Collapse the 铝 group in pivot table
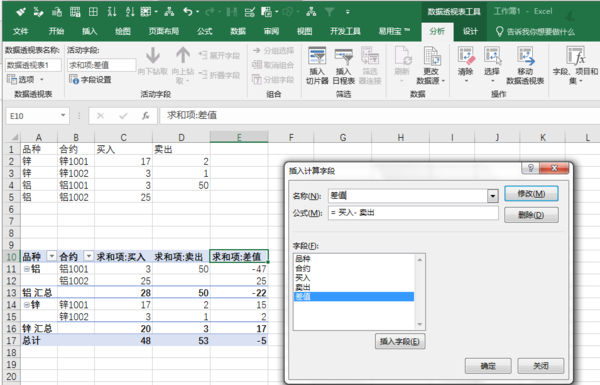 point(27,269)
